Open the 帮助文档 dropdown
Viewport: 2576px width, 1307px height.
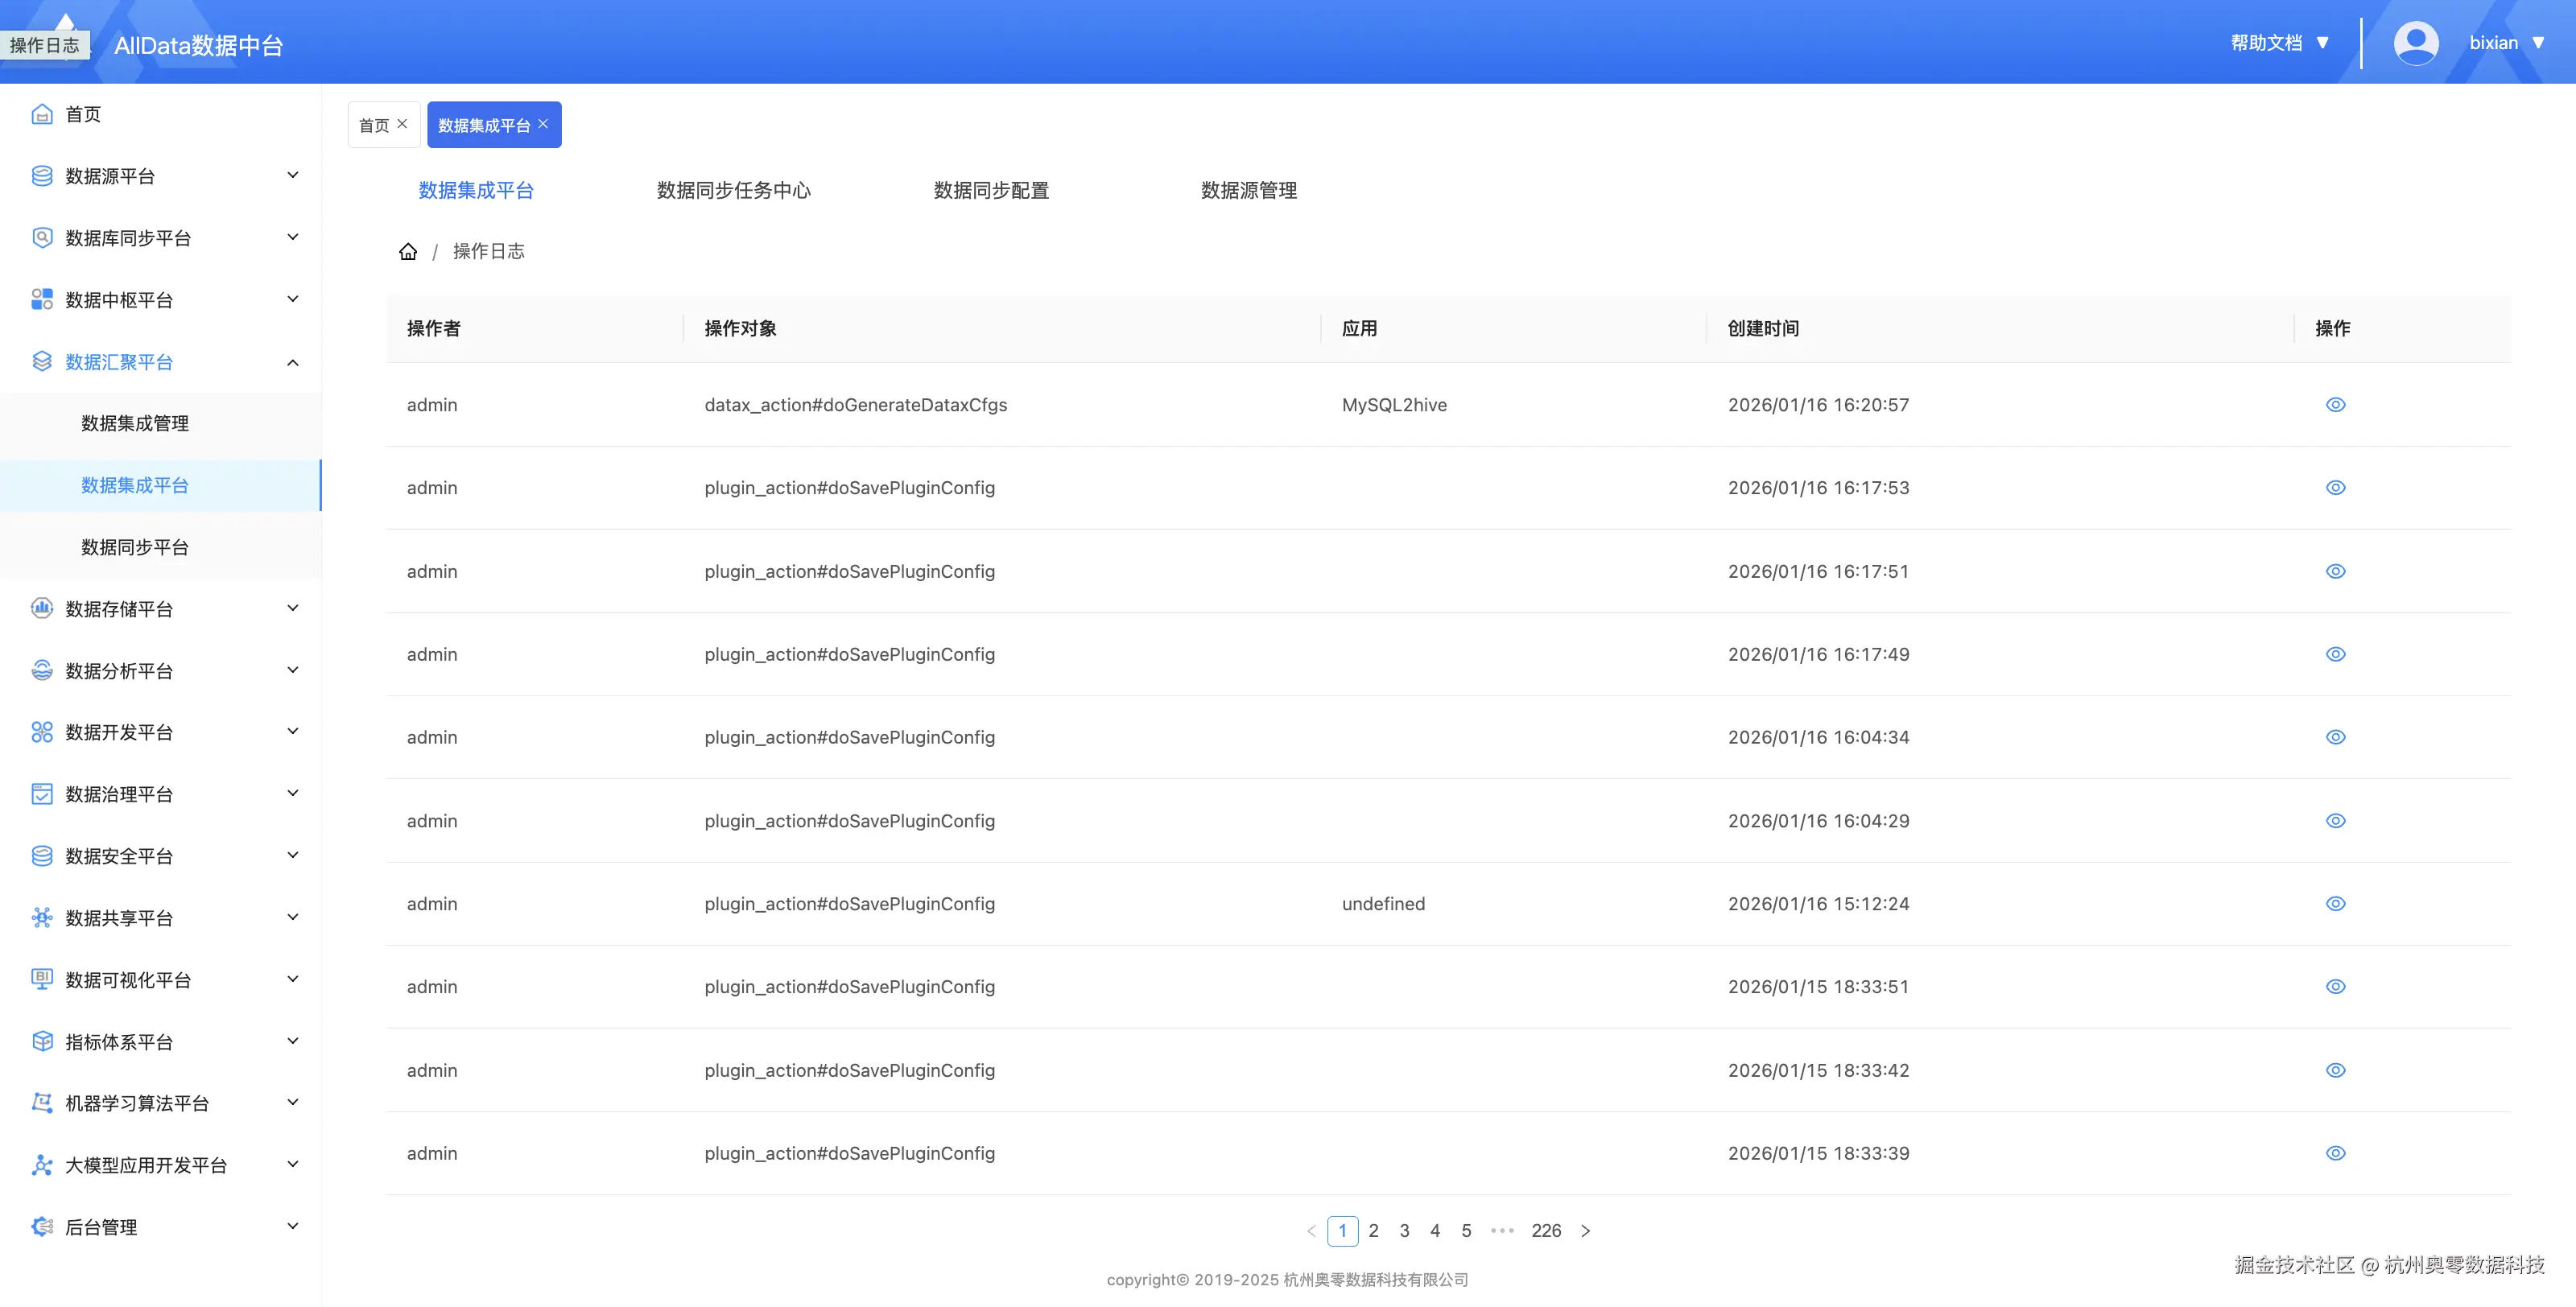2279,43
